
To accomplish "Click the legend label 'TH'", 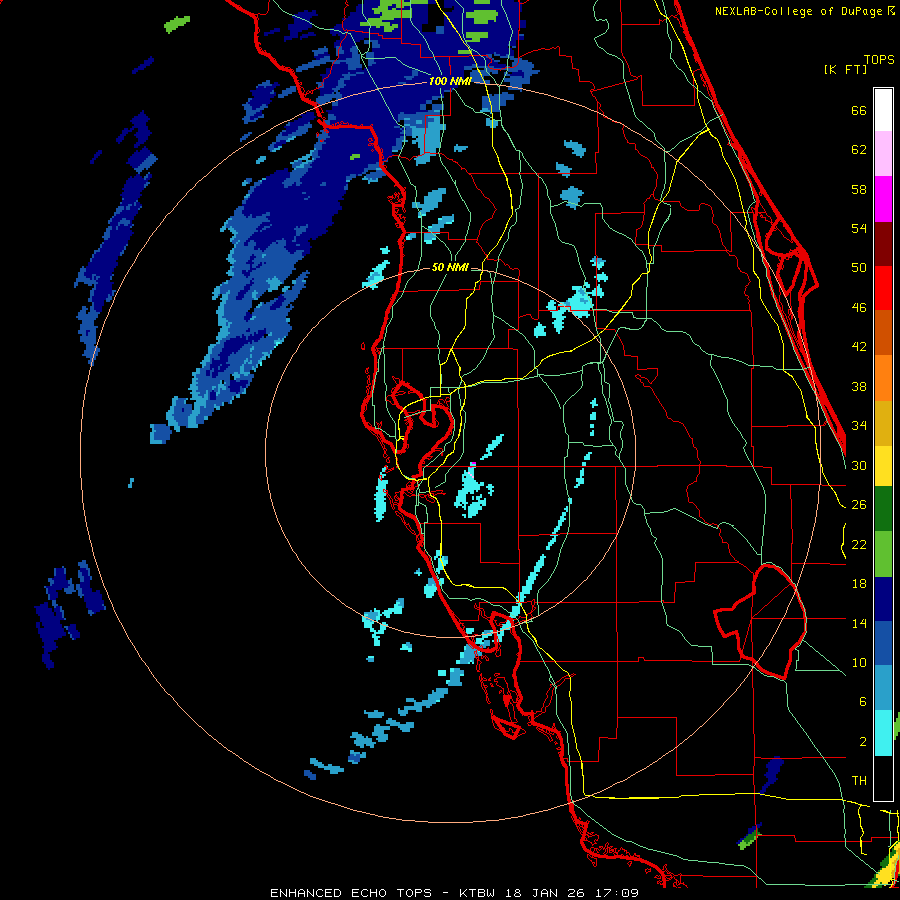I will 859,781.
